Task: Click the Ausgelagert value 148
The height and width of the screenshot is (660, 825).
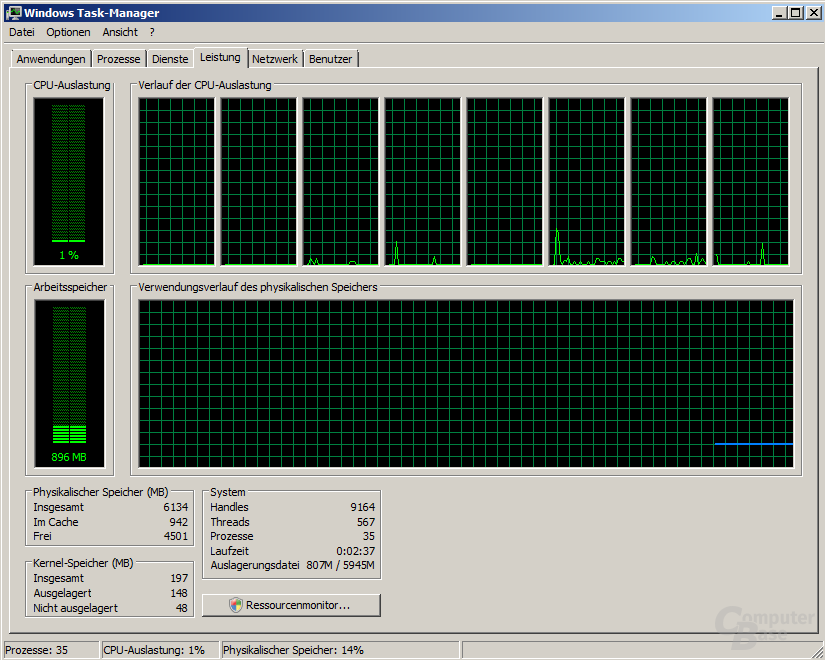Action: [179, 593]
